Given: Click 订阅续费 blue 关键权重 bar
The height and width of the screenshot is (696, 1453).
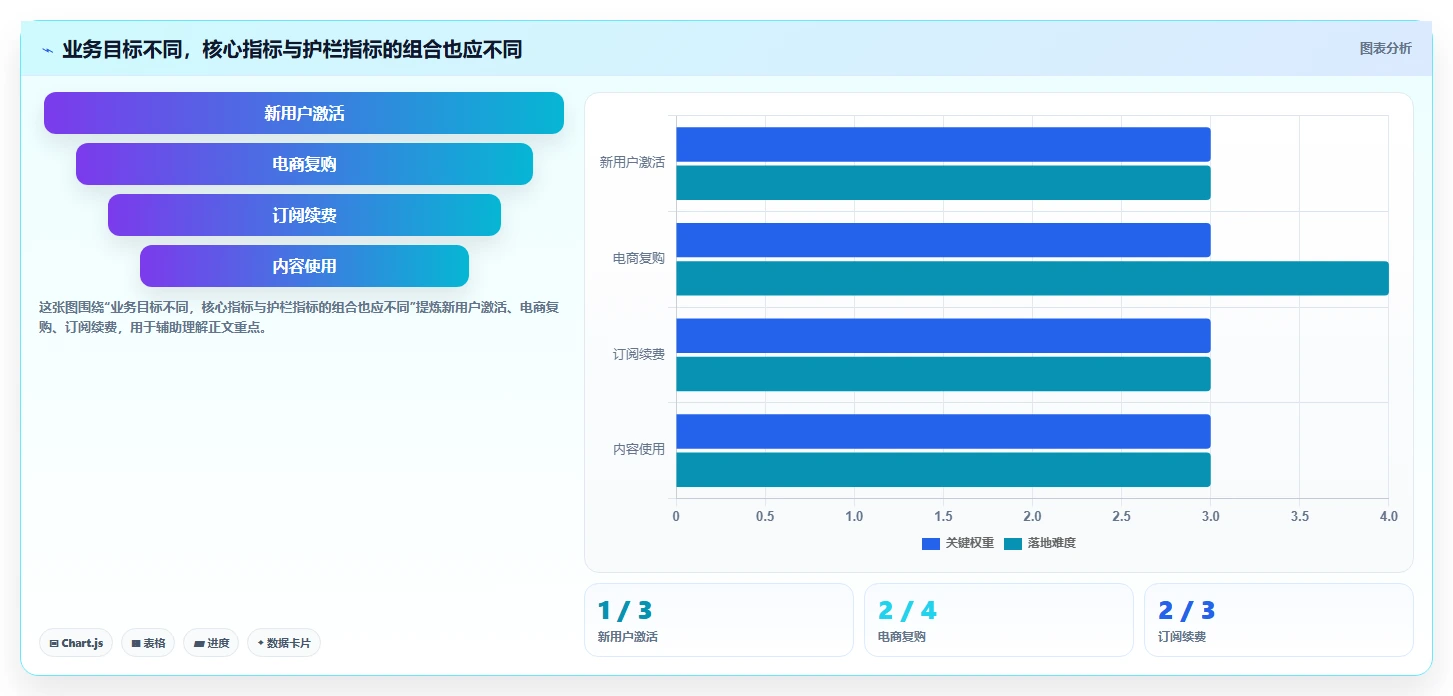Looking at the screenshot, I should [x=943, y=336].
